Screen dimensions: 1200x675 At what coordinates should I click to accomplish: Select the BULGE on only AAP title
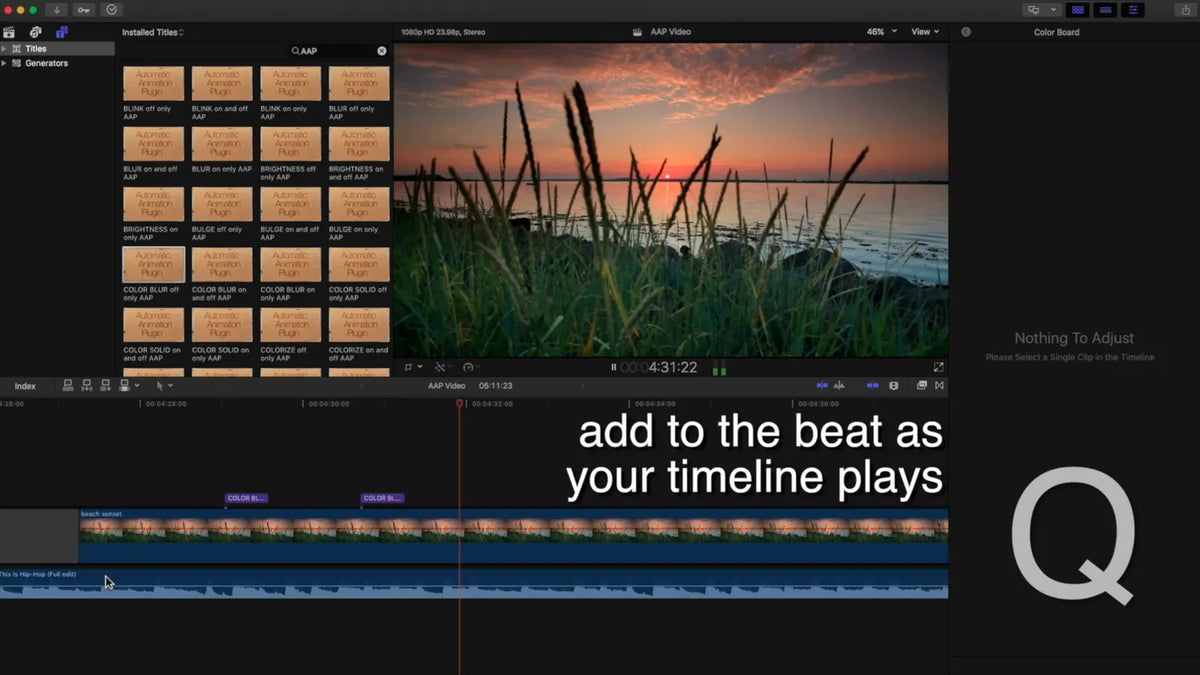359,204
